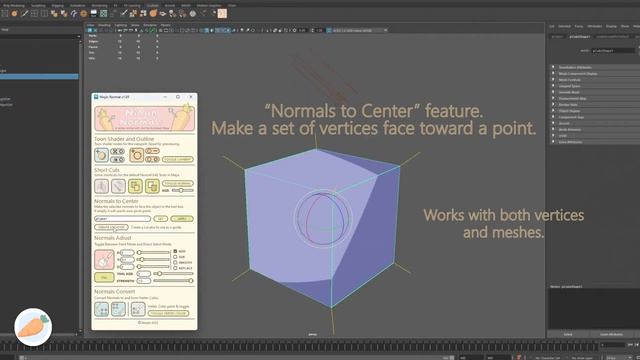
Task: Open the viewport View menu
Action: tap(91, 25)
